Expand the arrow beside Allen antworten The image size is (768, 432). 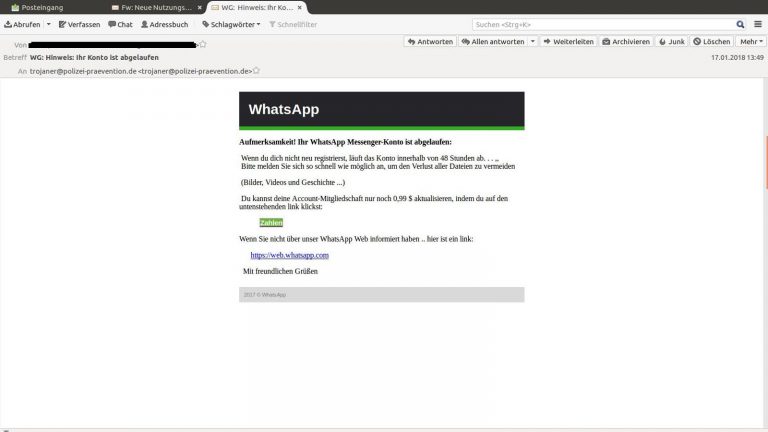pyautogui.click(x=532, y=42)
